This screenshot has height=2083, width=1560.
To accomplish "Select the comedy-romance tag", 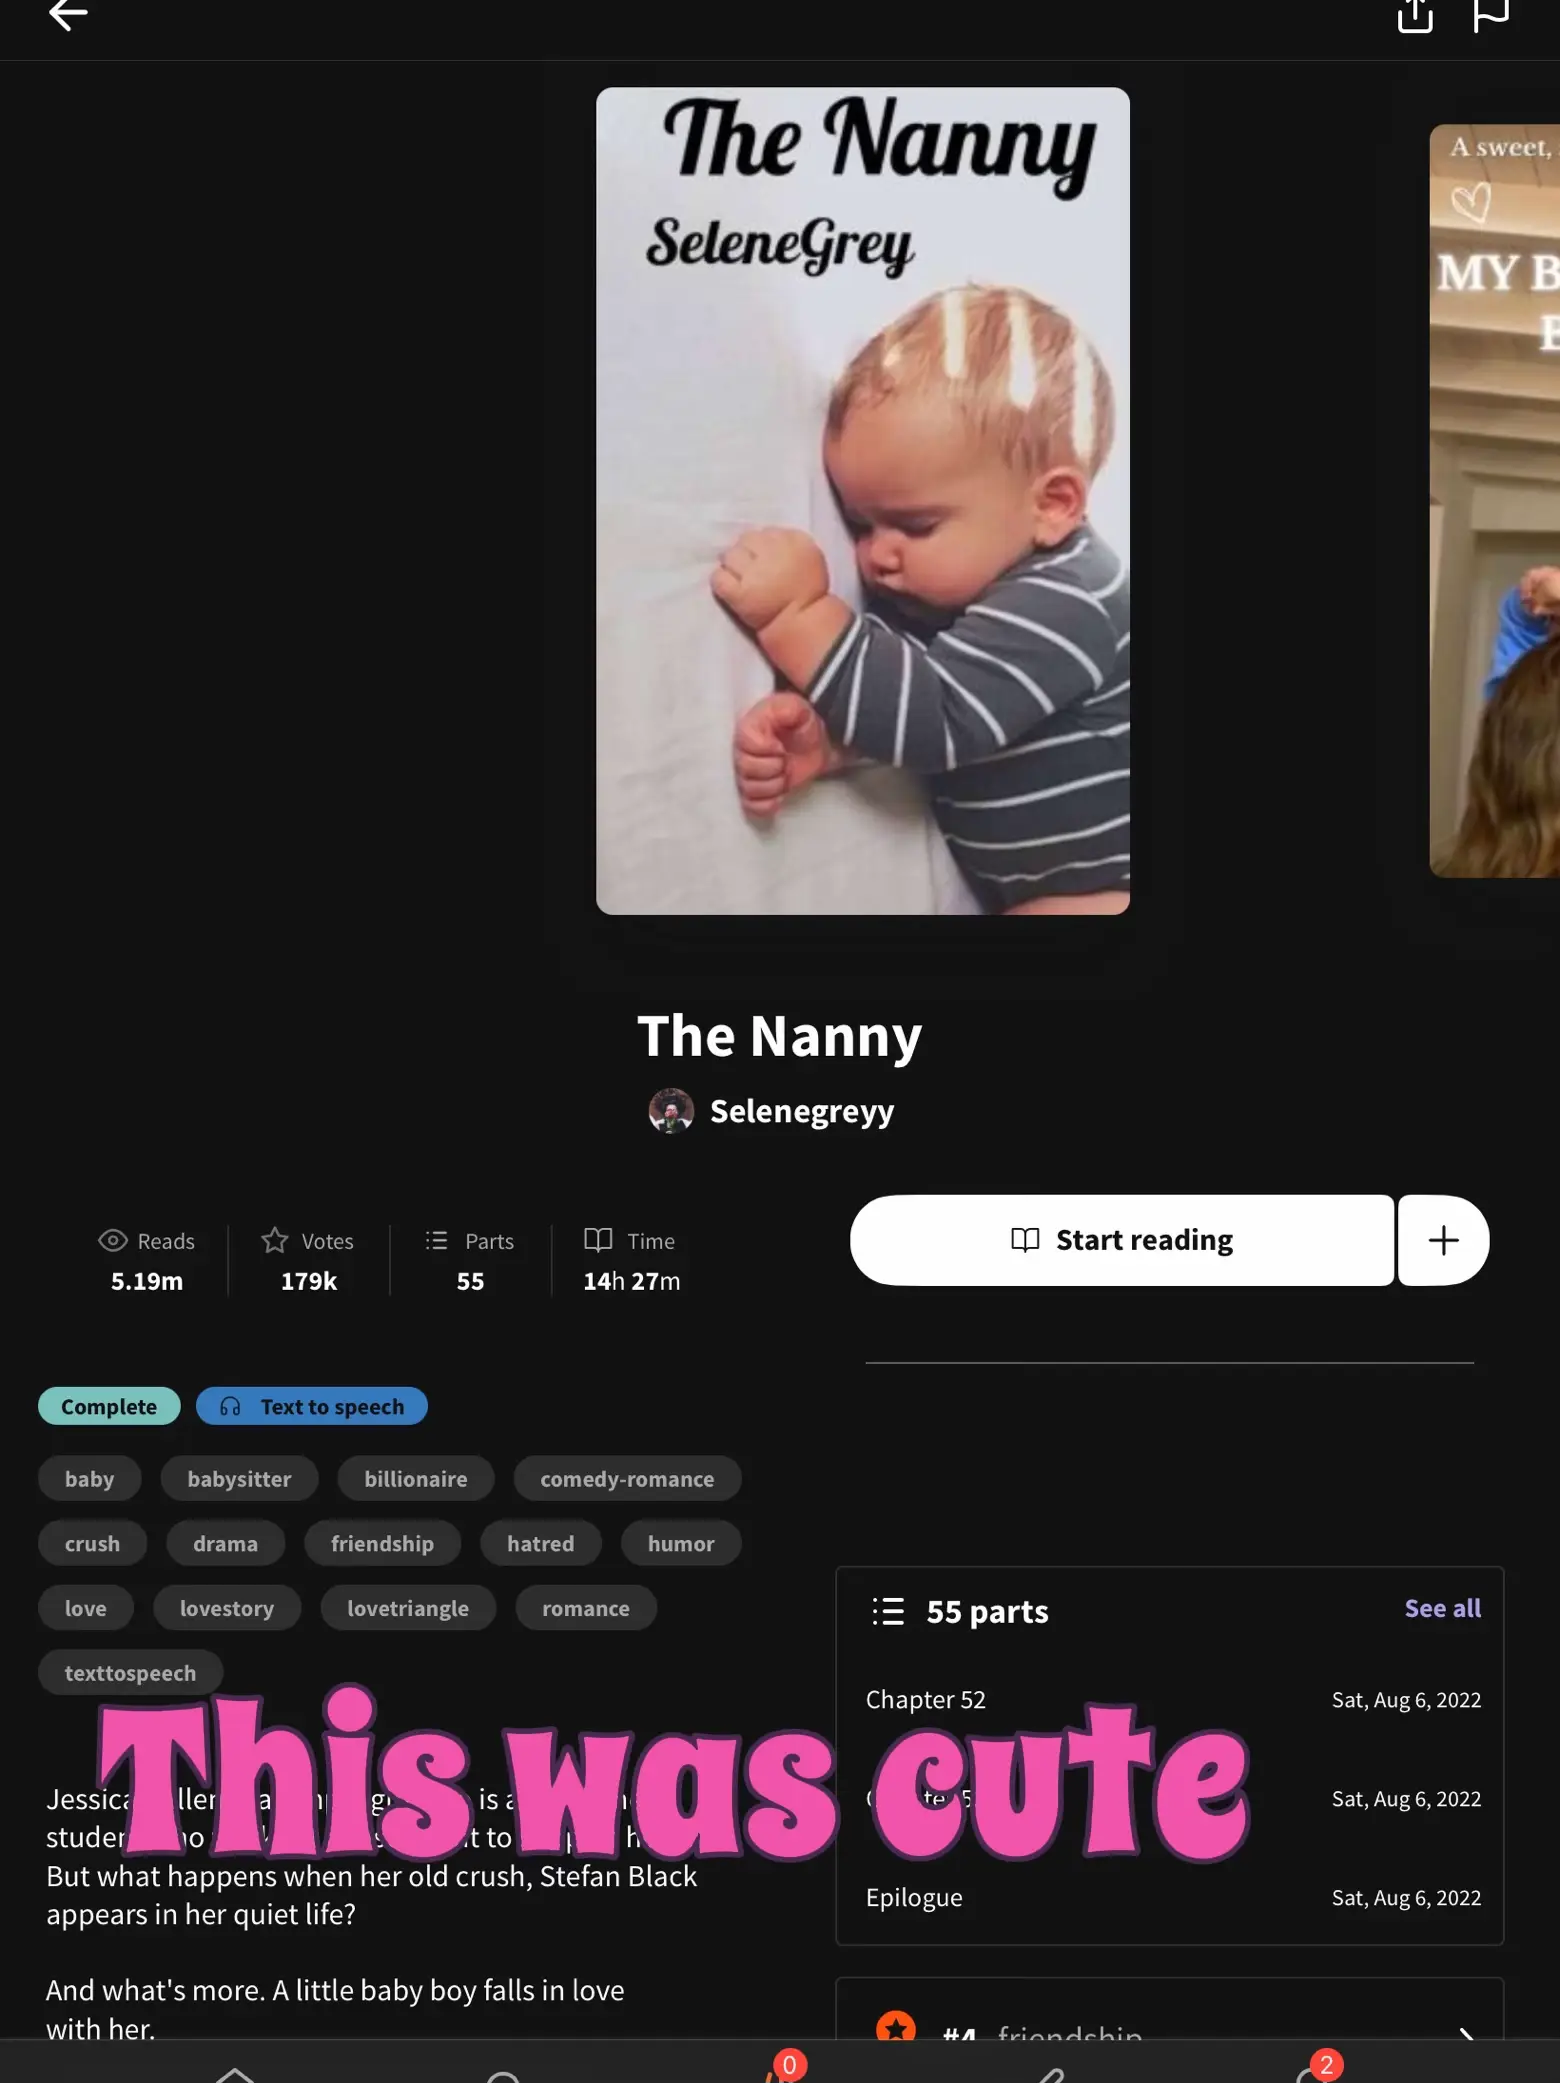I will pos(627,1478).
